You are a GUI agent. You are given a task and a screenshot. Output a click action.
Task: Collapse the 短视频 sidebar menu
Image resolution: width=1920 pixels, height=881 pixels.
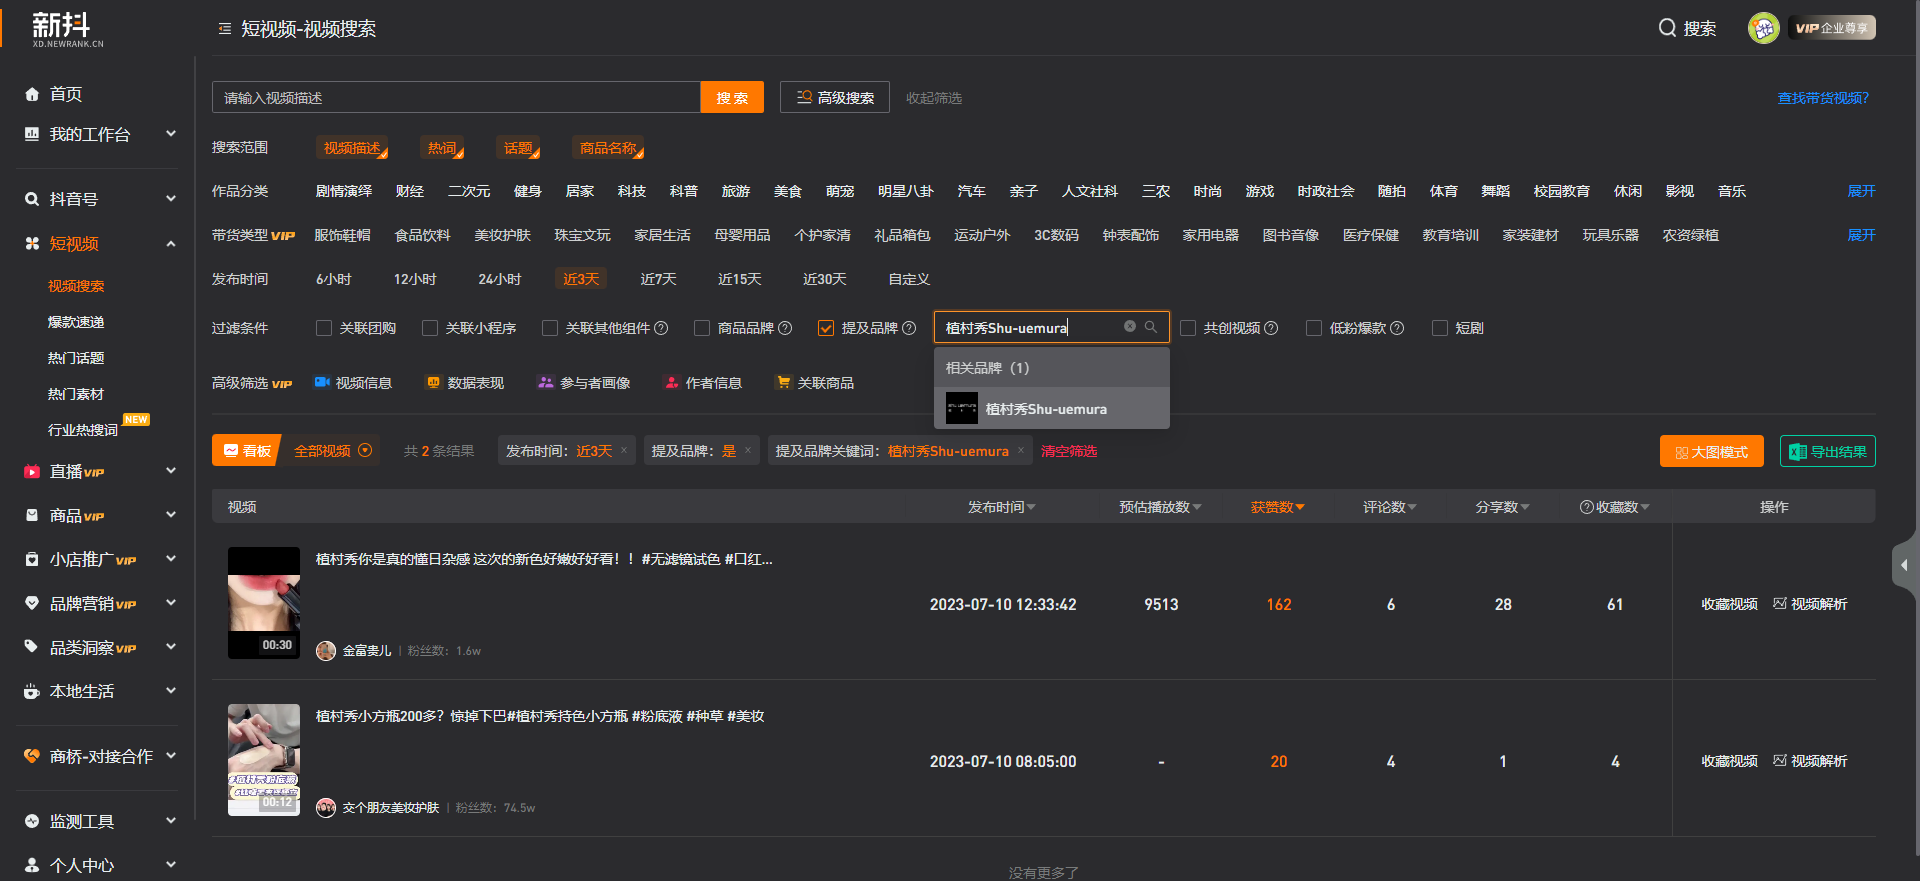tap(171, 243)
